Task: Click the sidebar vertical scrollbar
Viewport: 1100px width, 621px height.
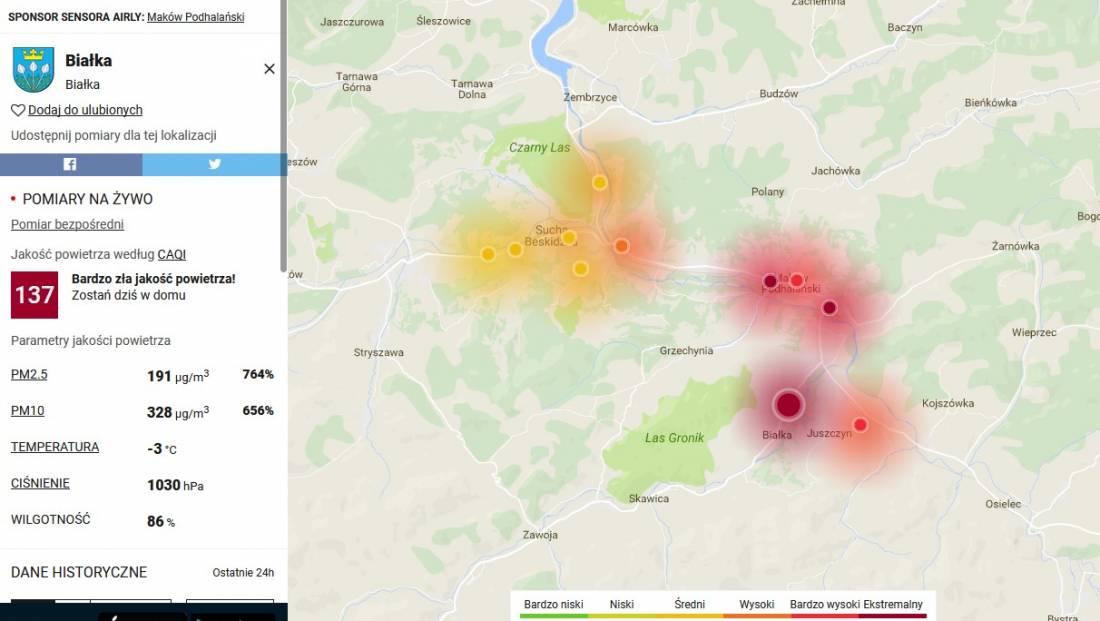Action: [x=283, y=135]
